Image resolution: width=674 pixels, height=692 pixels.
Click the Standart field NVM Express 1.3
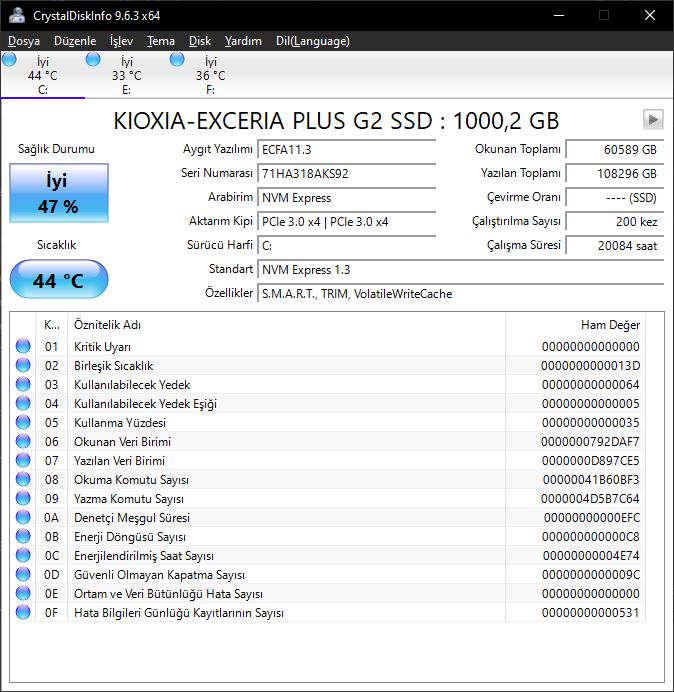[x=461, y=270]
